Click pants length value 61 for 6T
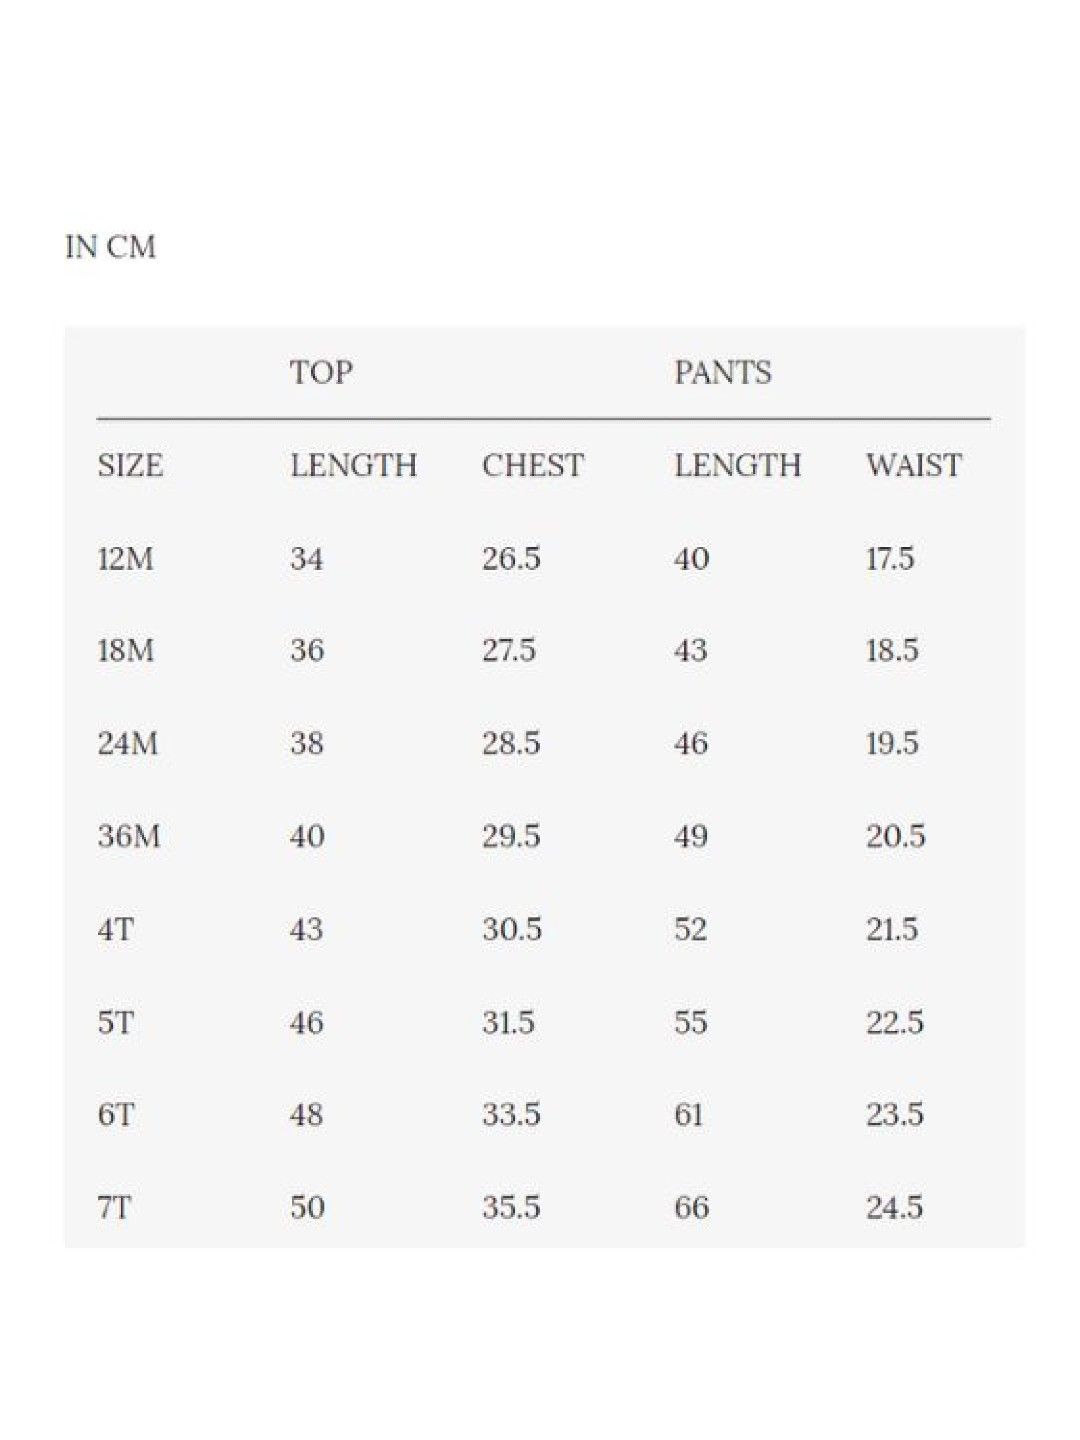1080x1440 pixels. click(688, 1114)
